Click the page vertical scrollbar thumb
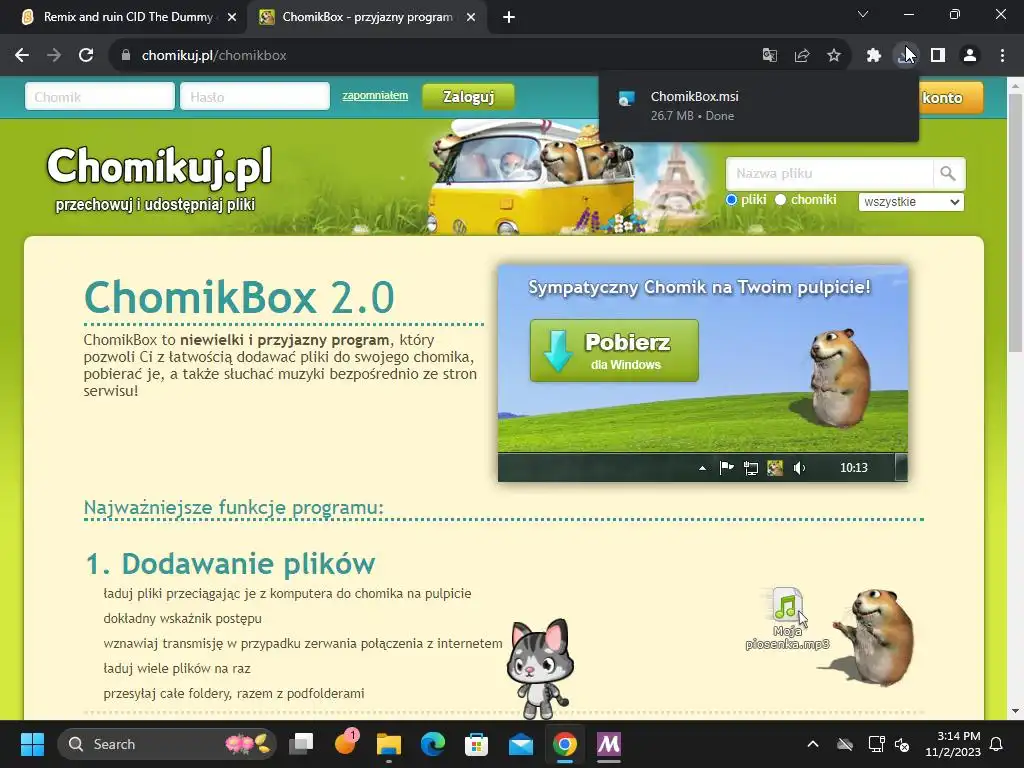This screenshot has width=1024, height=768. click(1015, 222)
